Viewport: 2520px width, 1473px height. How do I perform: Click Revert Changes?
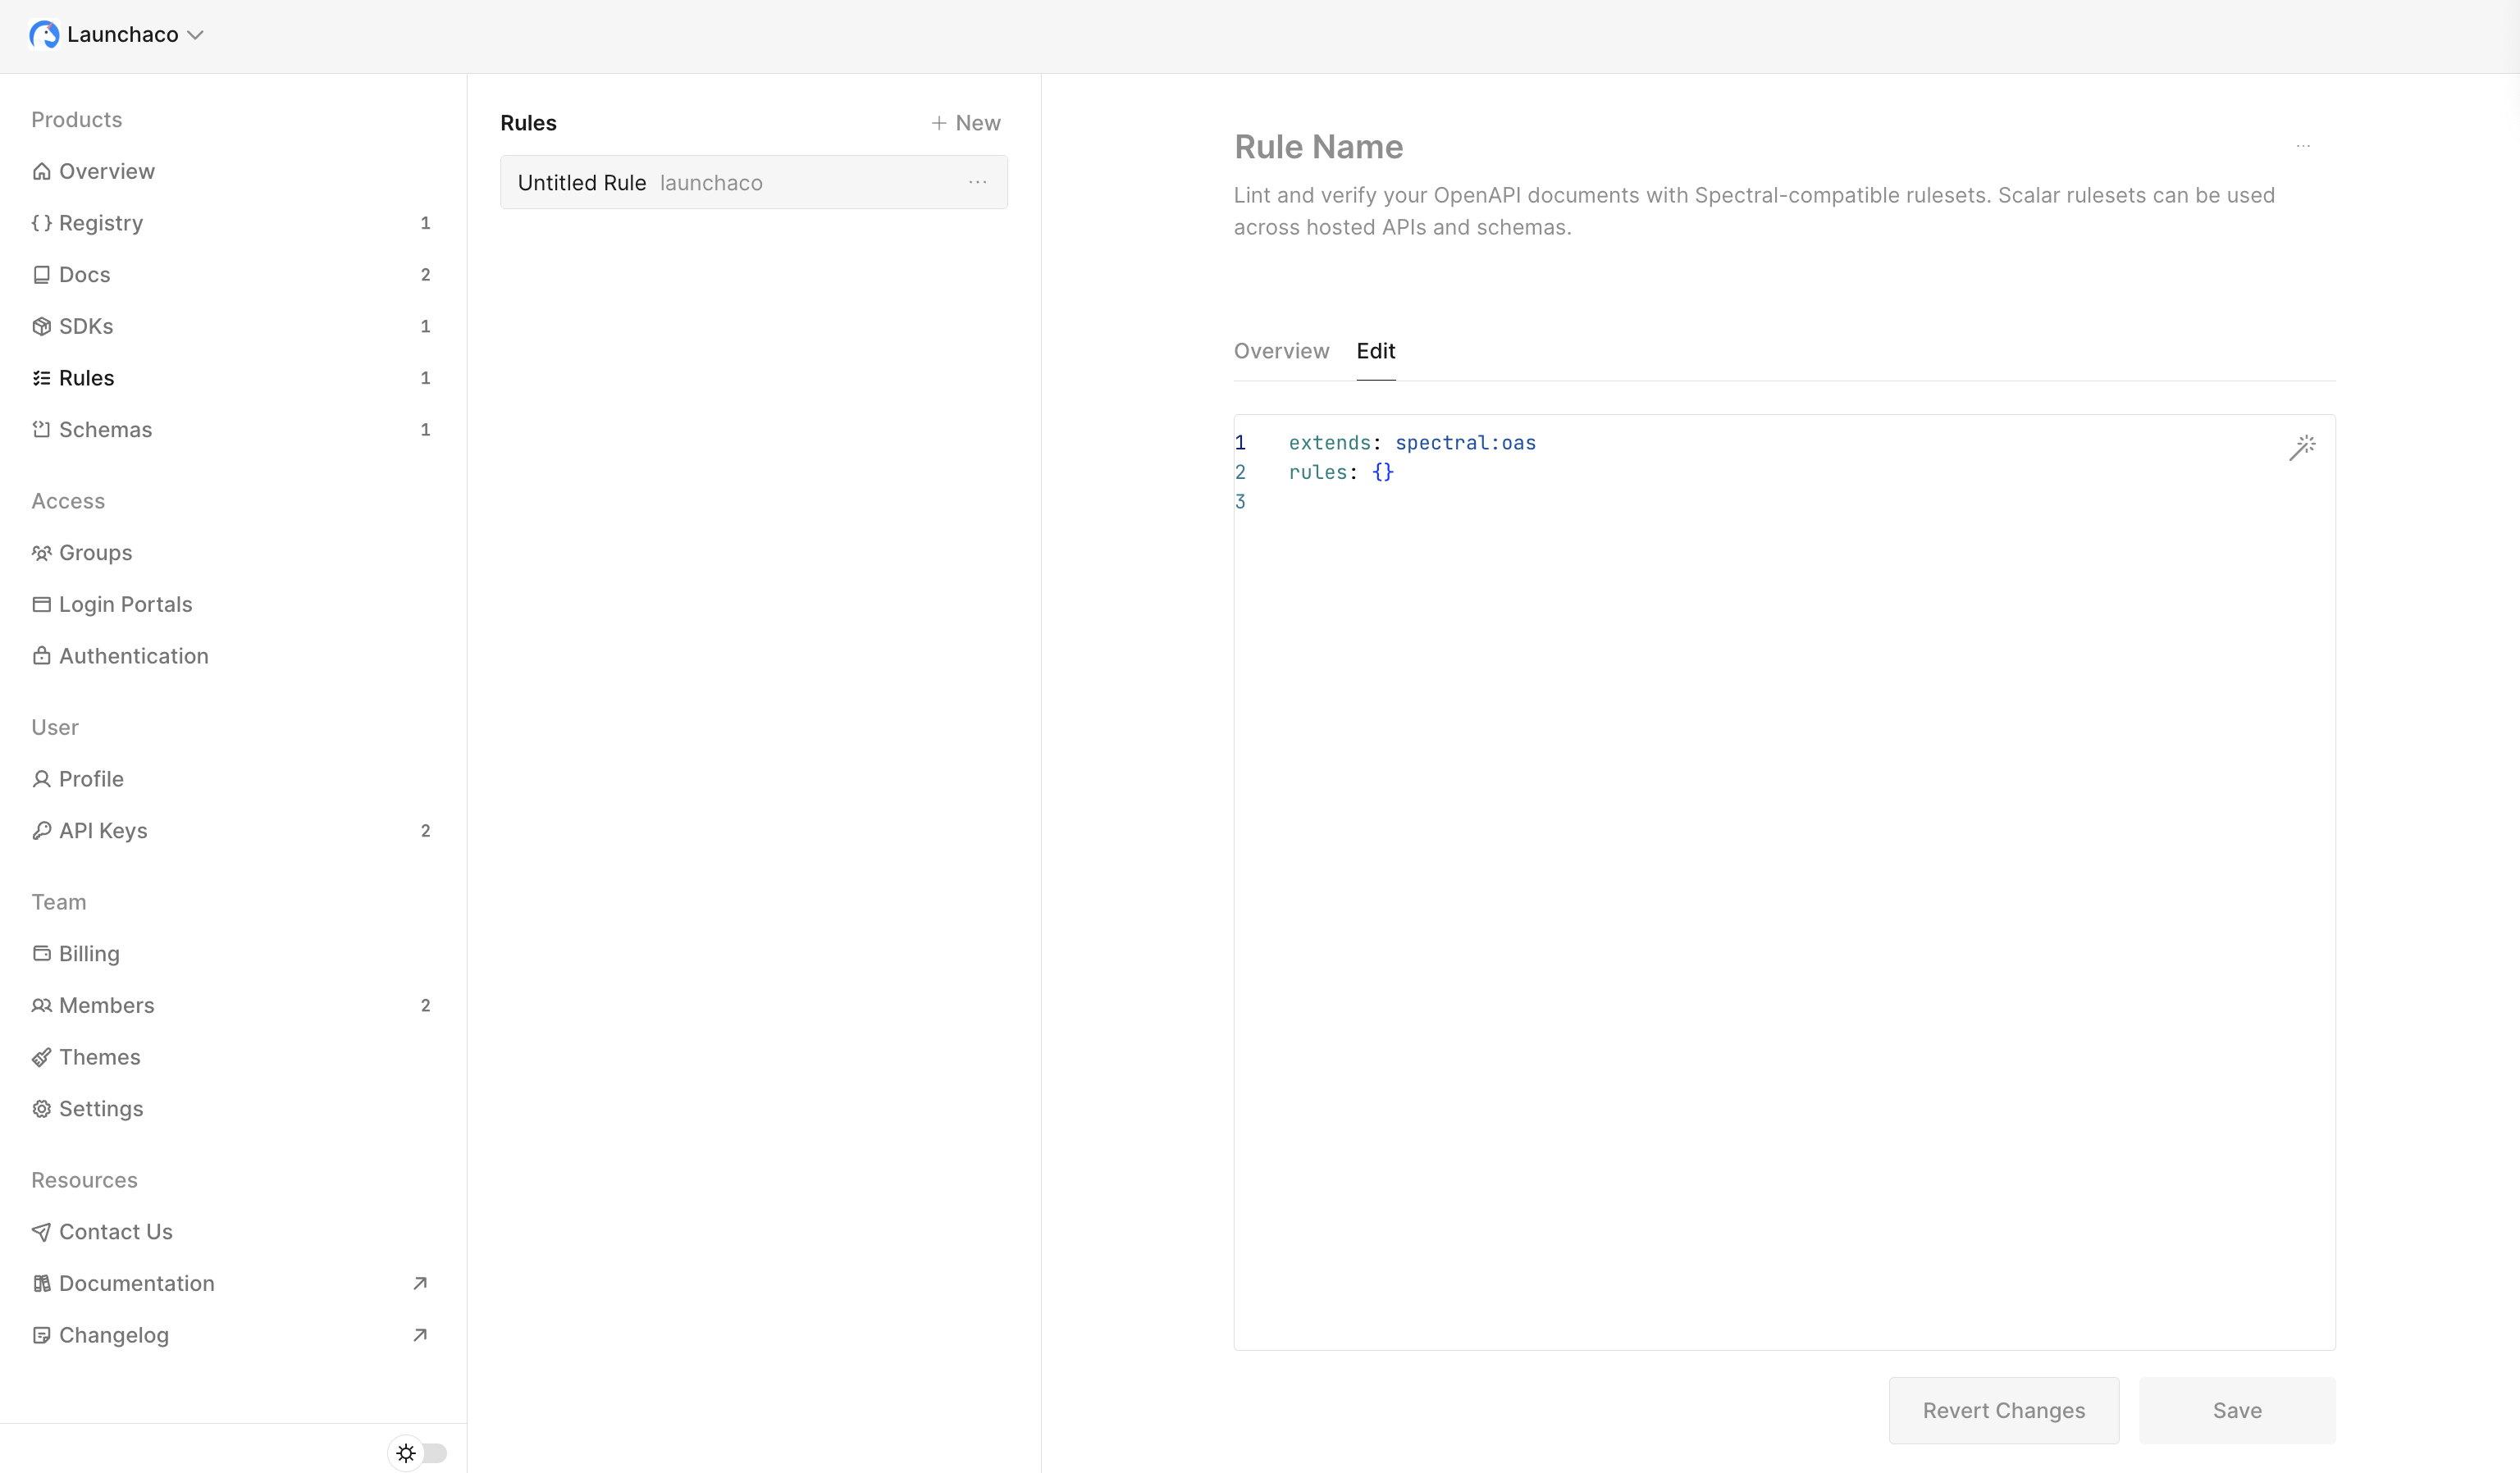[x=2003, y=1410]
